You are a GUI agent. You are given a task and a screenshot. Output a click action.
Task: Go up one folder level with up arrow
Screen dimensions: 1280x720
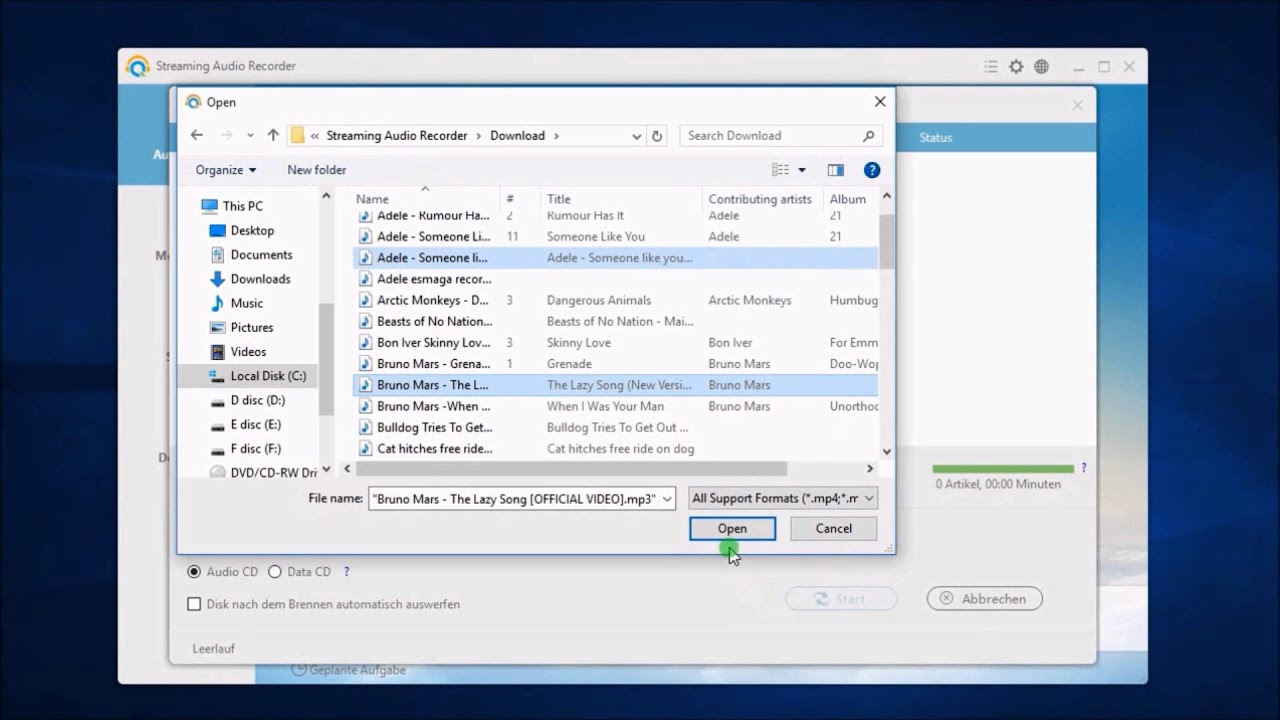pyautogui.click(x=273, y=135)
